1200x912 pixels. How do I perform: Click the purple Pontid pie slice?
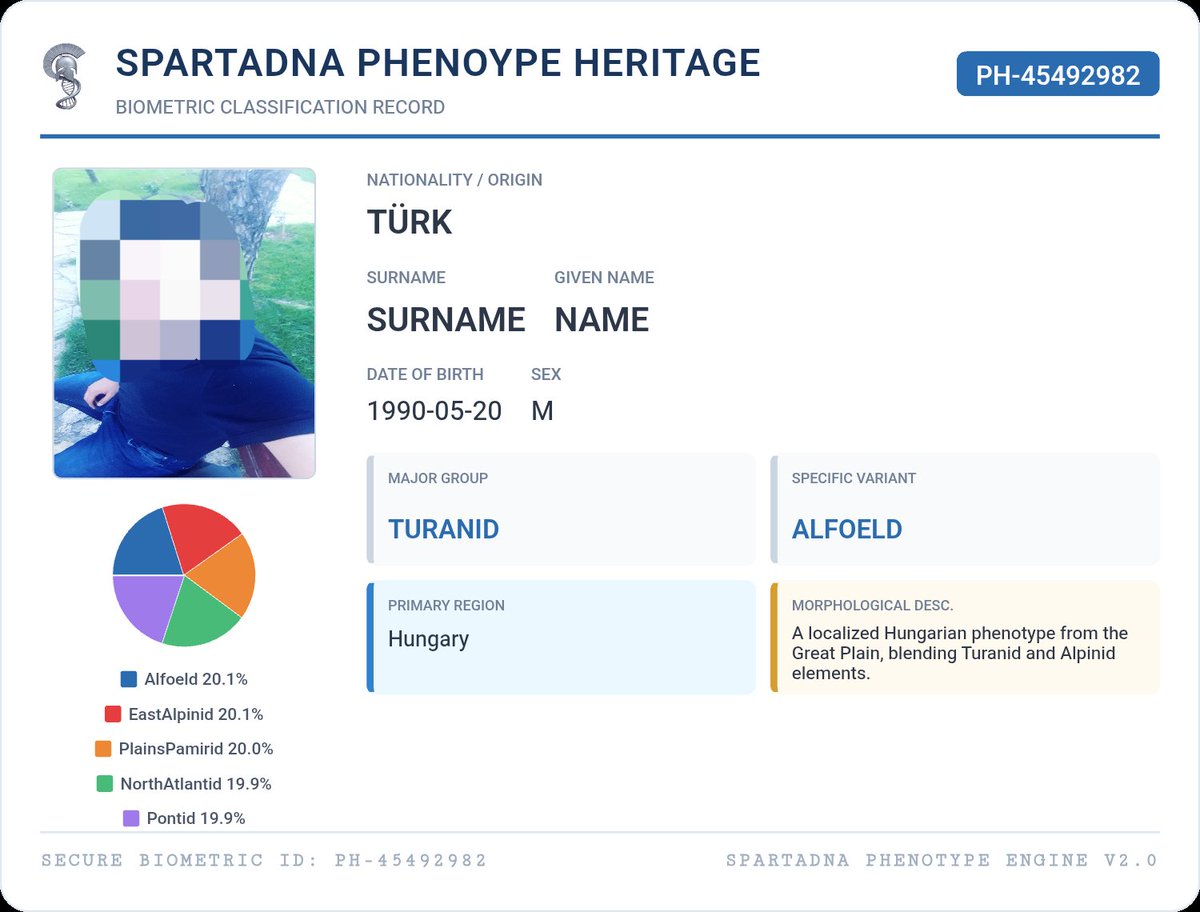[x=146, y=604]
